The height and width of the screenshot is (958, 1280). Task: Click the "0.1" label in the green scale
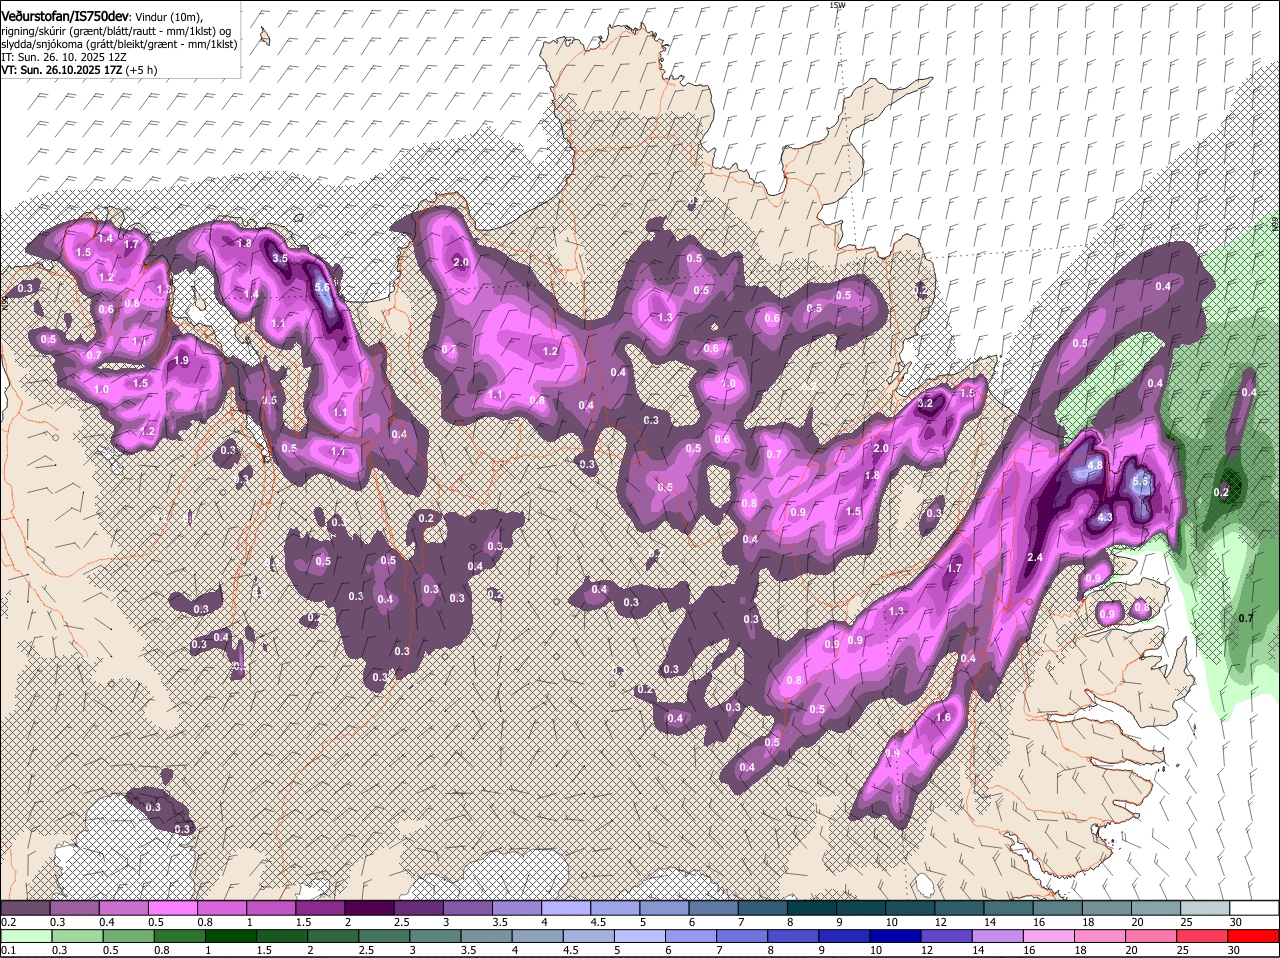(x=8, y=950)
